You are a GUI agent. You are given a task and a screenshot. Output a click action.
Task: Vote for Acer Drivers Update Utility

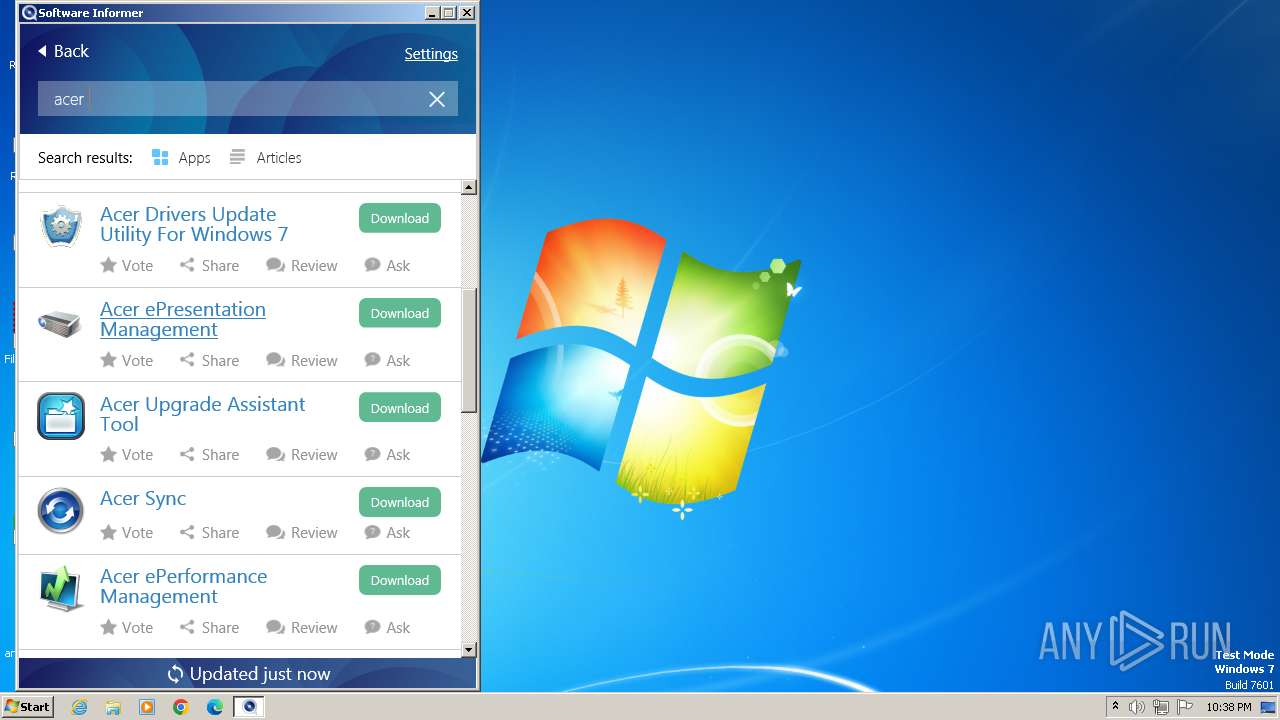127,265
